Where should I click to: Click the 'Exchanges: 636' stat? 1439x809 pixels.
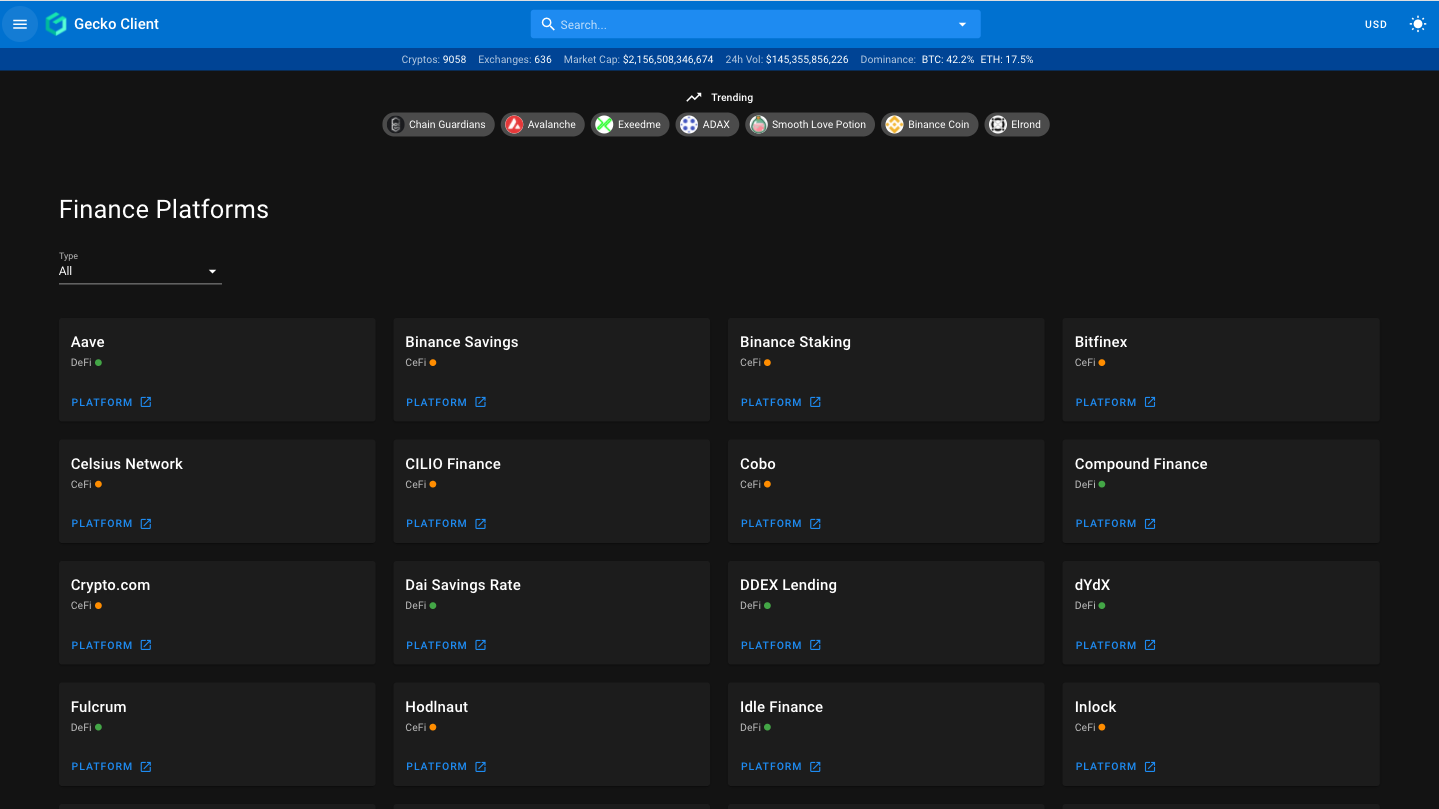pos(515,60)
